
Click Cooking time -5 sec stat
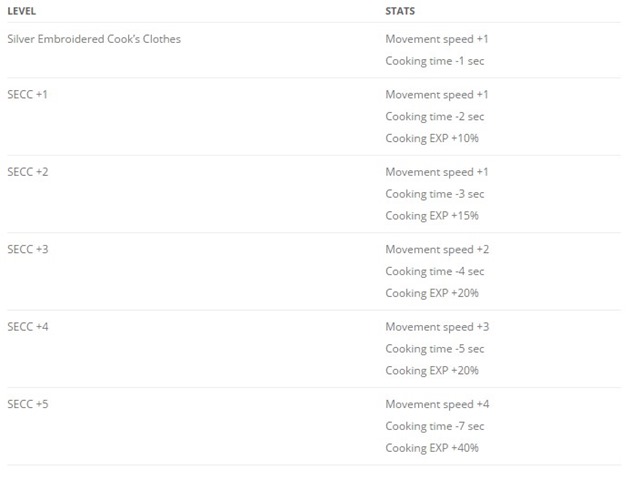(435, 349)
